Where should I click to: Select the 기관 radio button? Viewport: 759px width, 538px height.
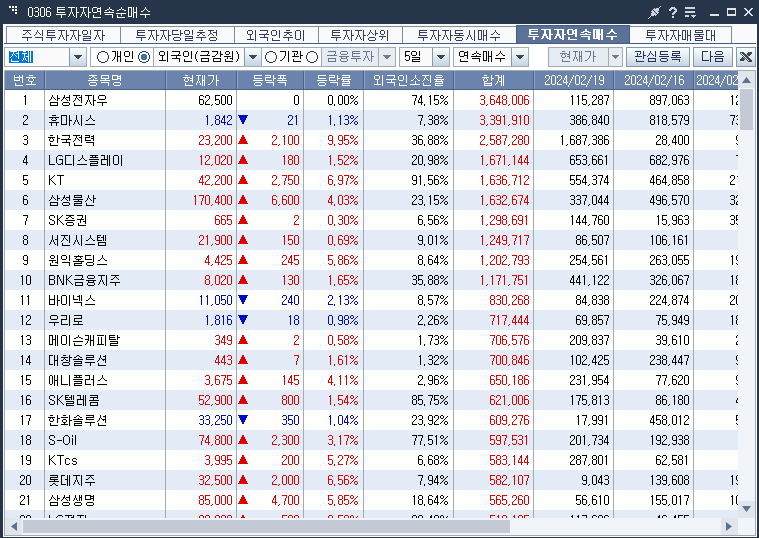click(271, 57)
